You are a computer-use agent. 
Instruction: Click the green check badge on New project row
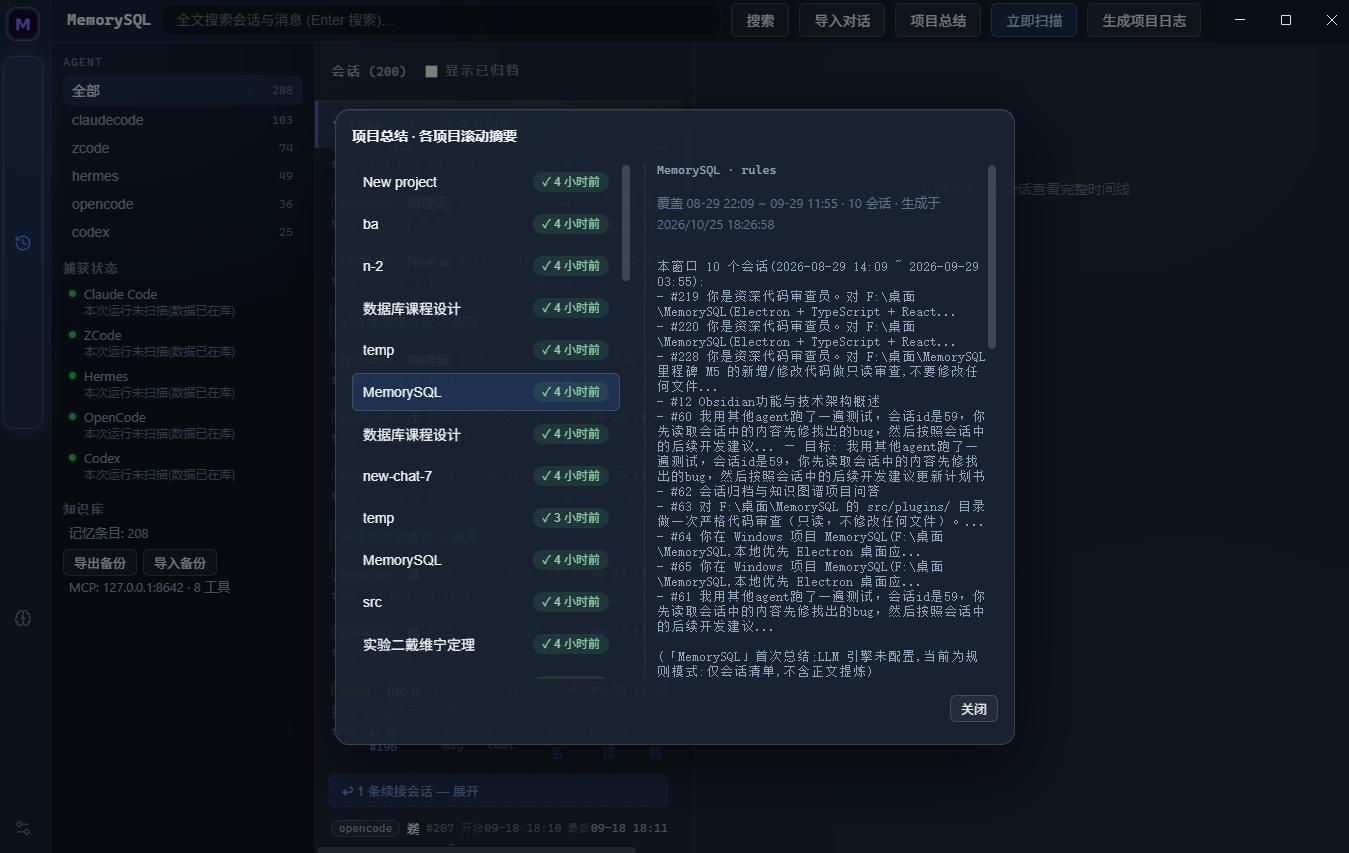click(x=571, y=182)
